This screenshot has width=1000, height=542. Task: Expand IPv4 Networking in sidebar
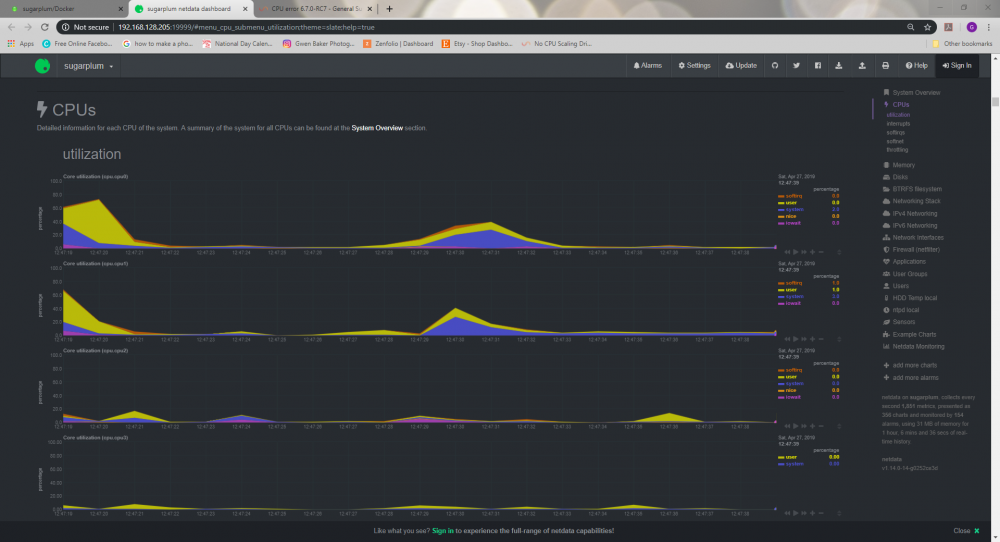point(915,214)
